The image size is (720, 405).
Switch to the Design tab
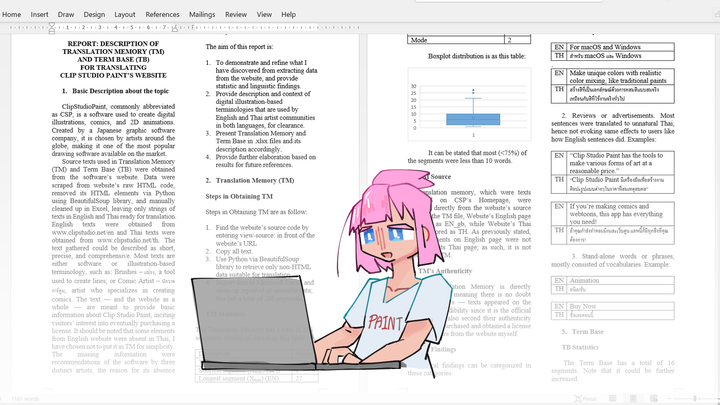[94, 14]
